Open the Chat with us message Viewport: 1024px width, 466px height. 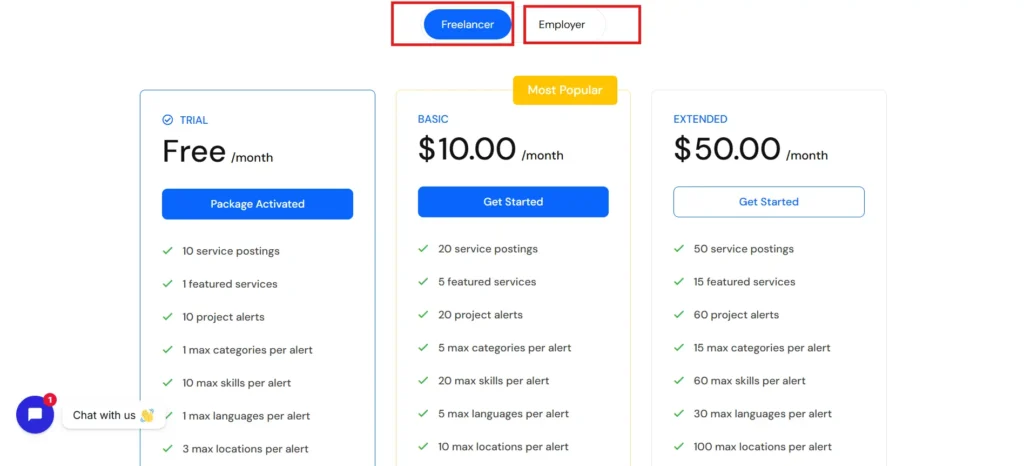click(104, 415)
